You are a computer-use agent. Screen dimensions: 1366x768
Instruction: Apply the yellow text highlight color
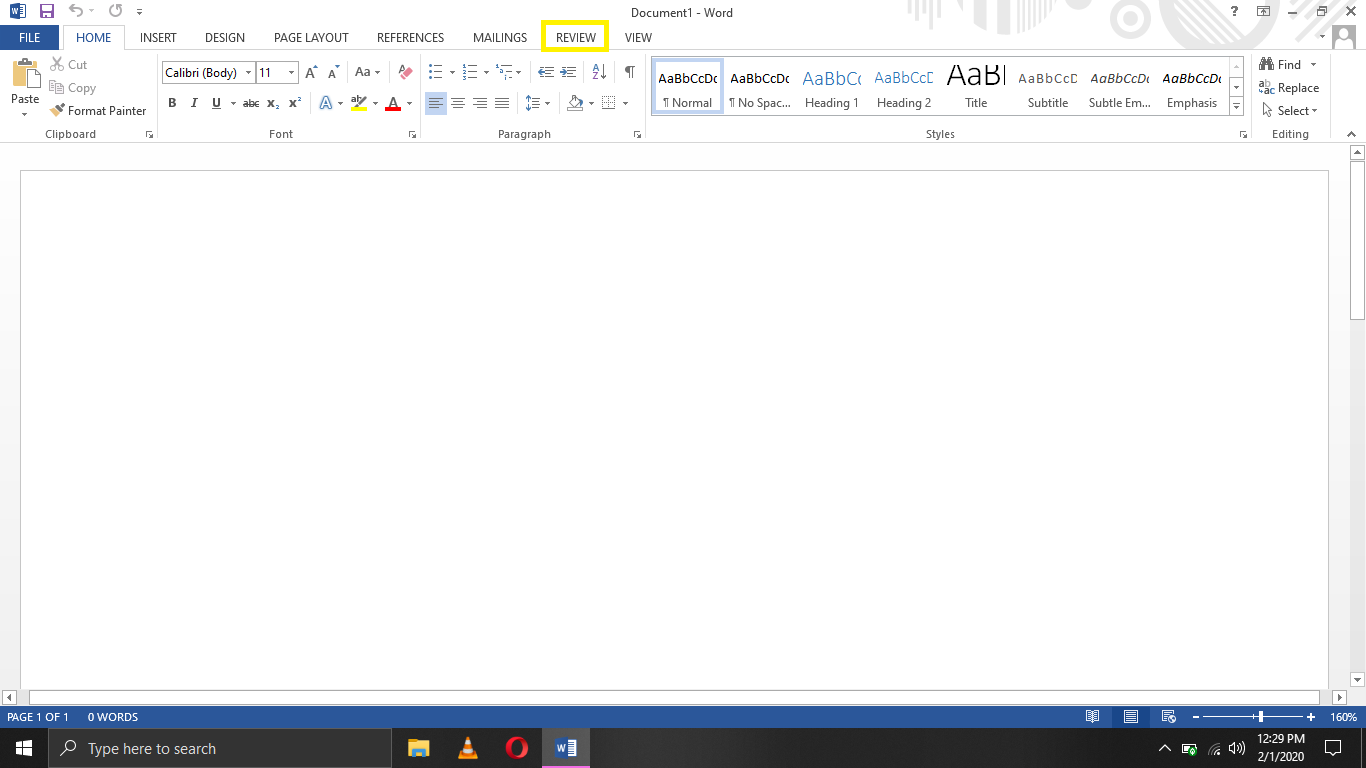tap(359, 103)
